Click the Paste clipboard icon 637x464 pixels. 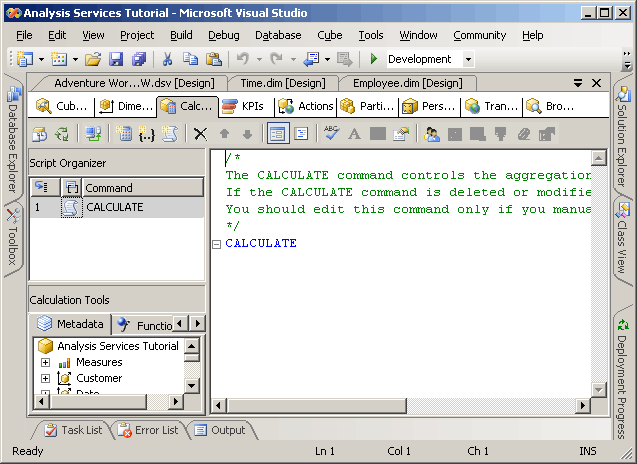click(x=214, y=59)
